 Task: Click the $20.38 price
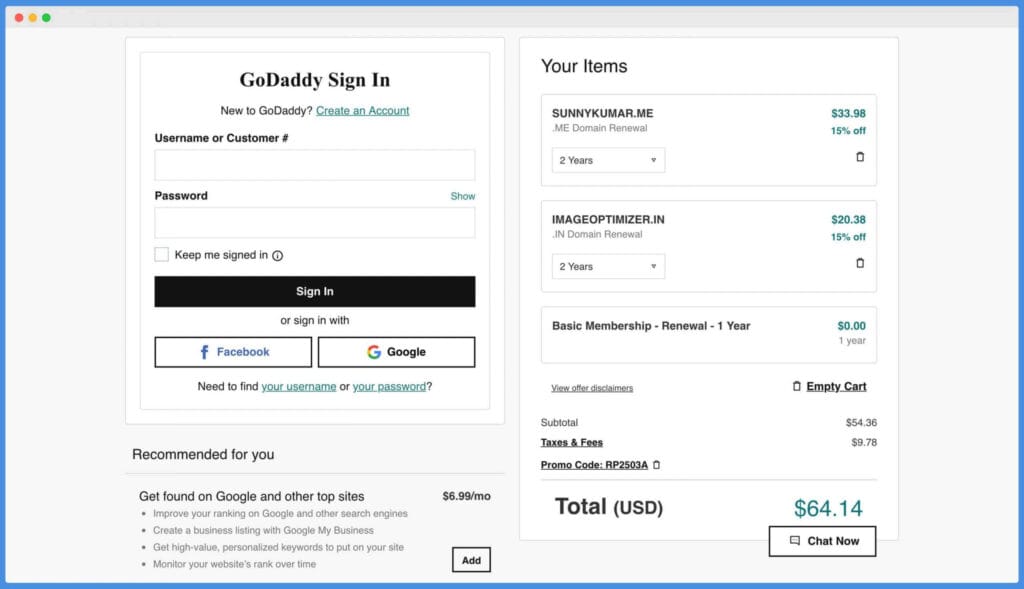(848, 220)
